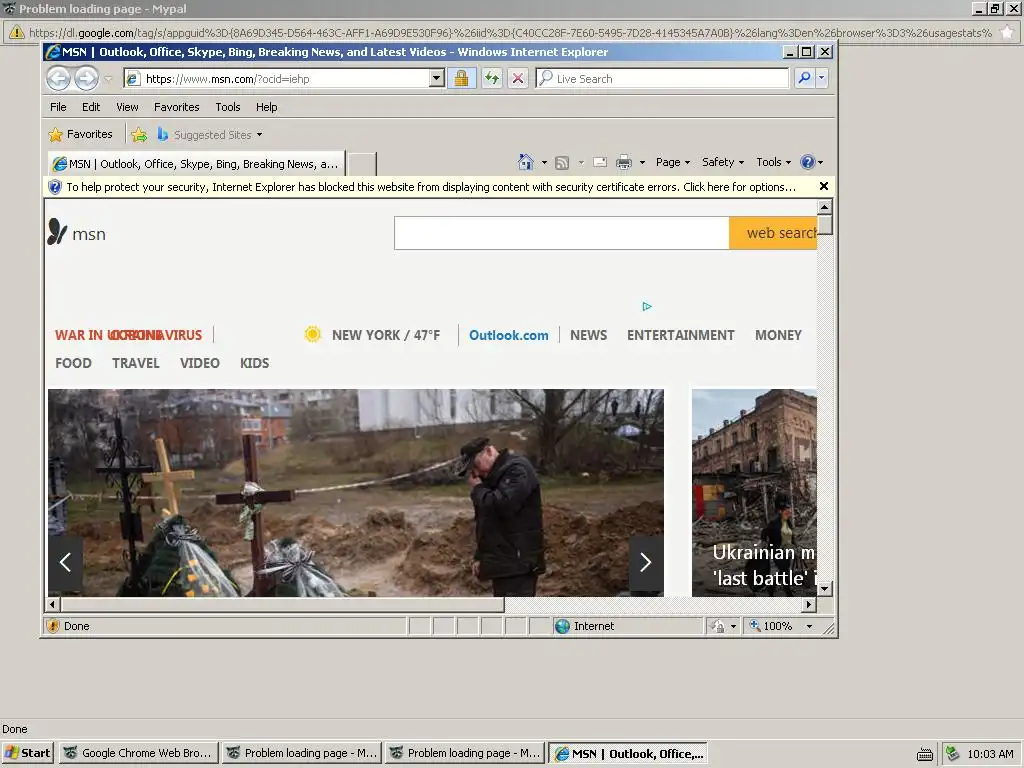Run Live Search with magnifier button
The height and width of the screenshot is (768, 1024).
(x=805, y=78)
